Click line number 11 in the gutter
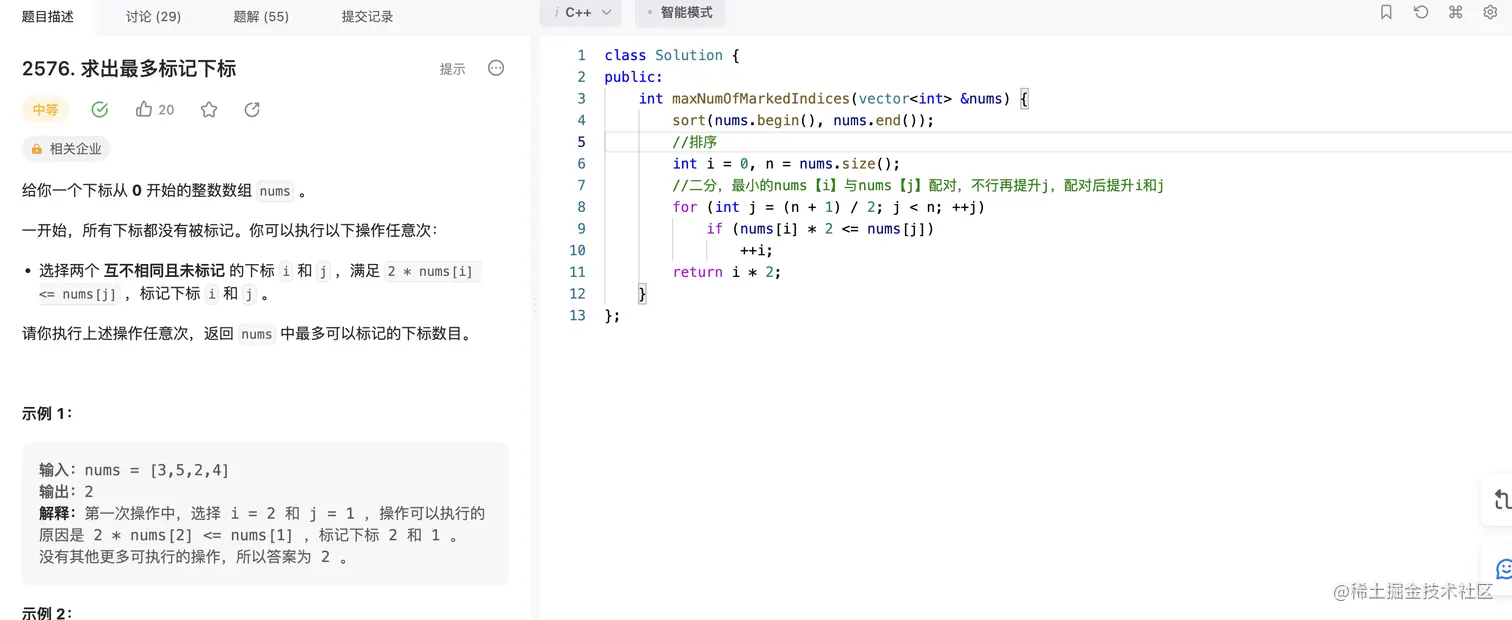 pyautogui.click(x=578, y=272)
